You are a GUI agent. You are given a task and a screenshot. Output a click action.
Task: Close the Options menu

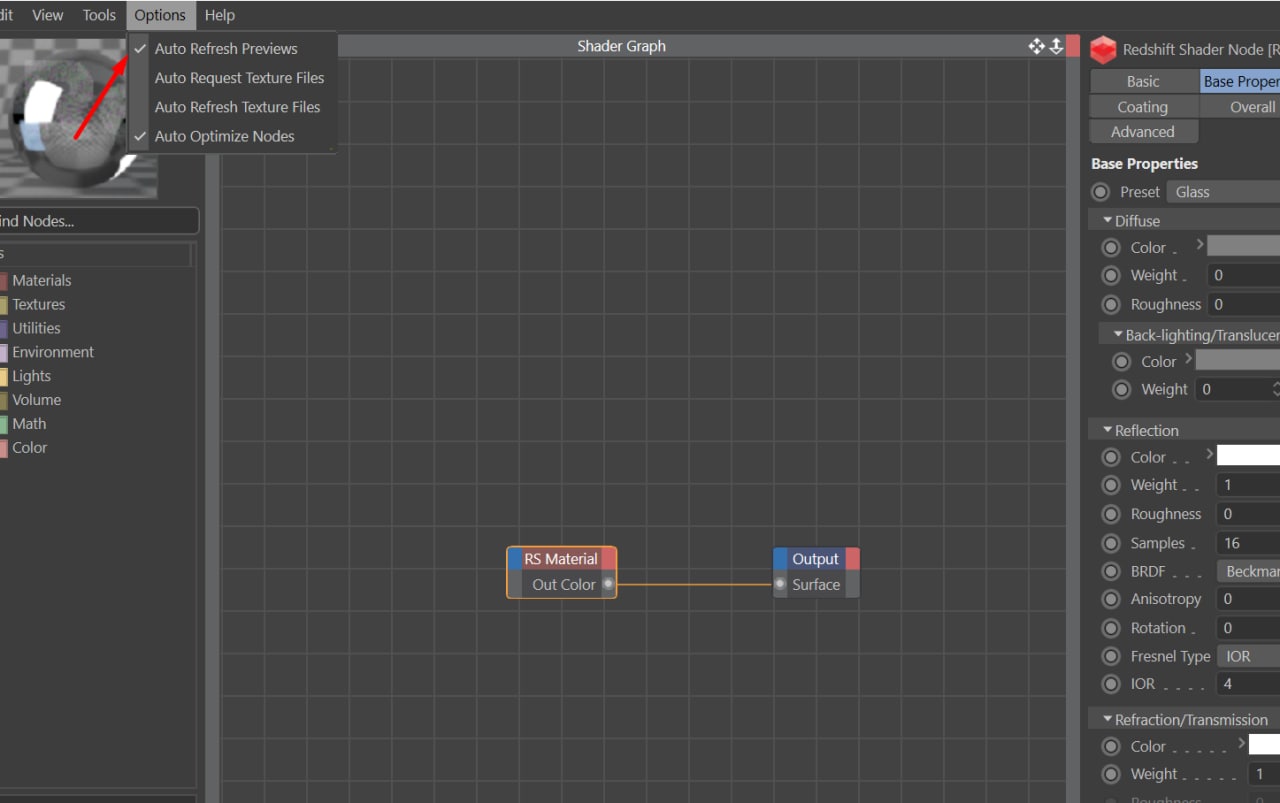(160, 15)
